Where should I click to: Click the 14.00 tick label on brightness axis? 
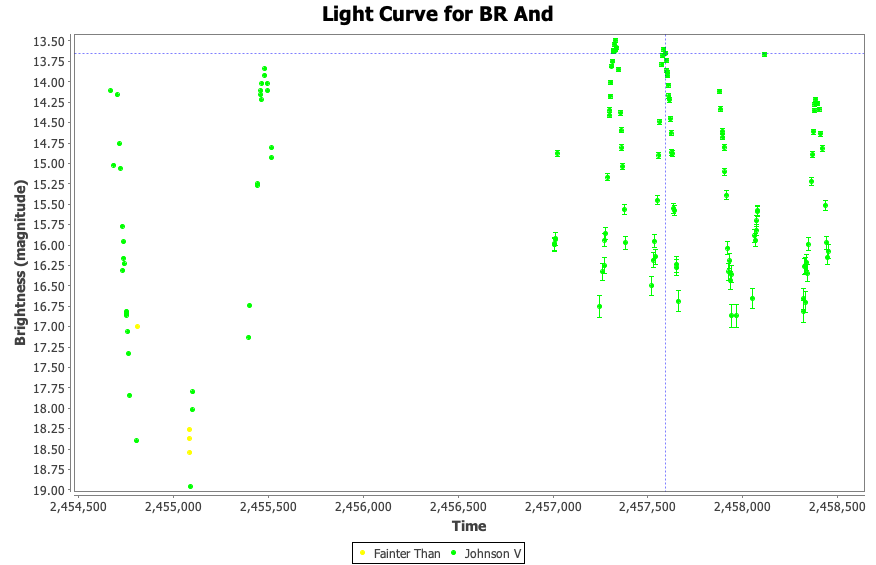click(x=49, y=82)
